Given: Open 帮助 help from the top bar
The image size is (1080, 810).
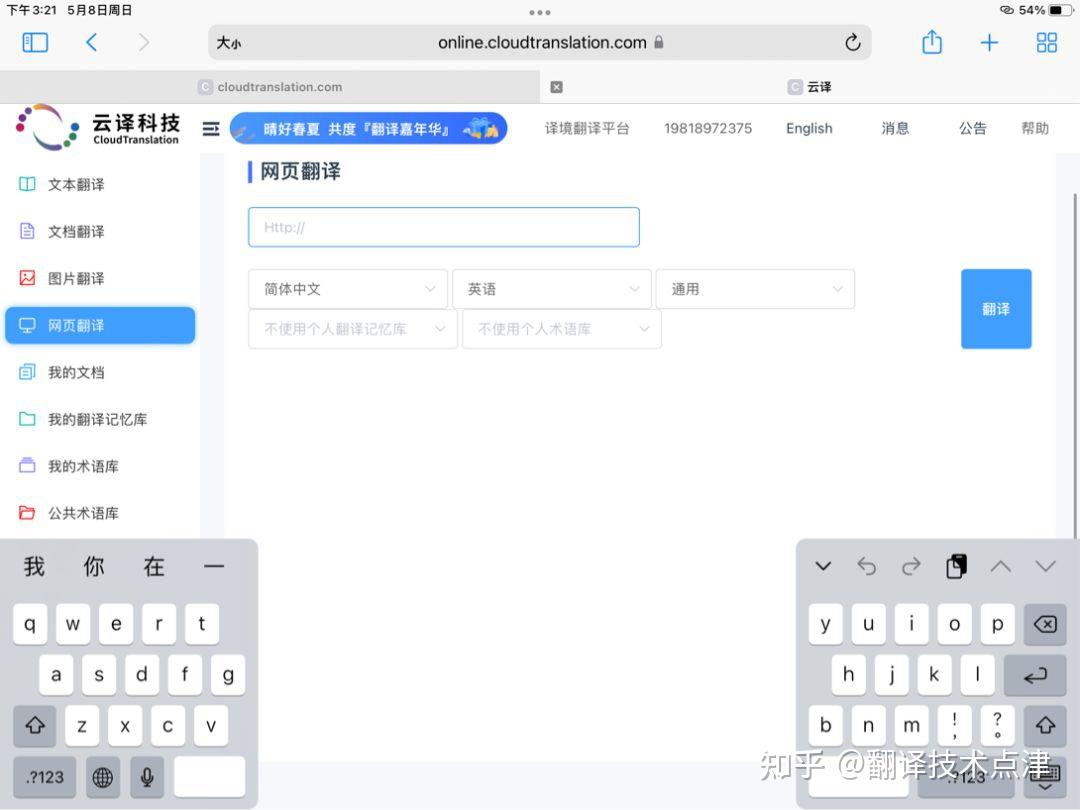Looking at the screenshot, I should pos(1035,128).
